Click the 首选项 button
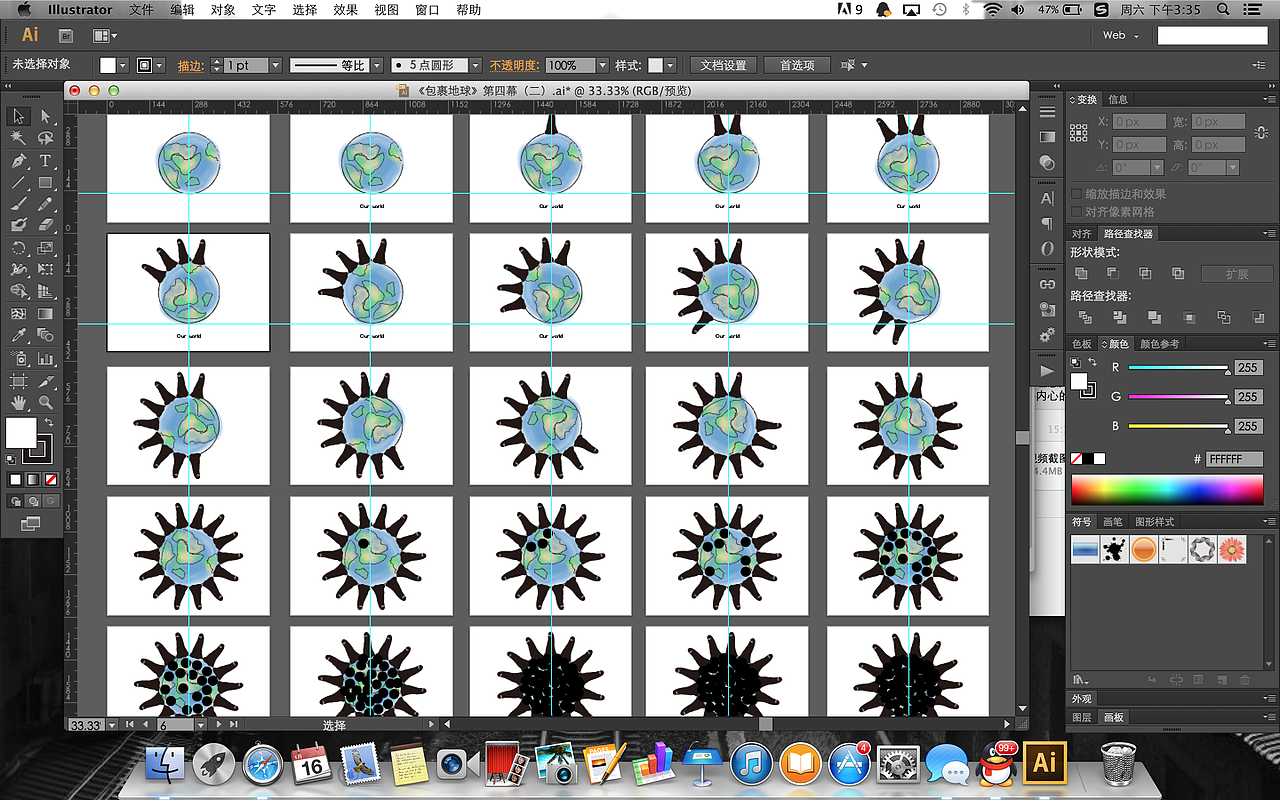 (797, 65)
